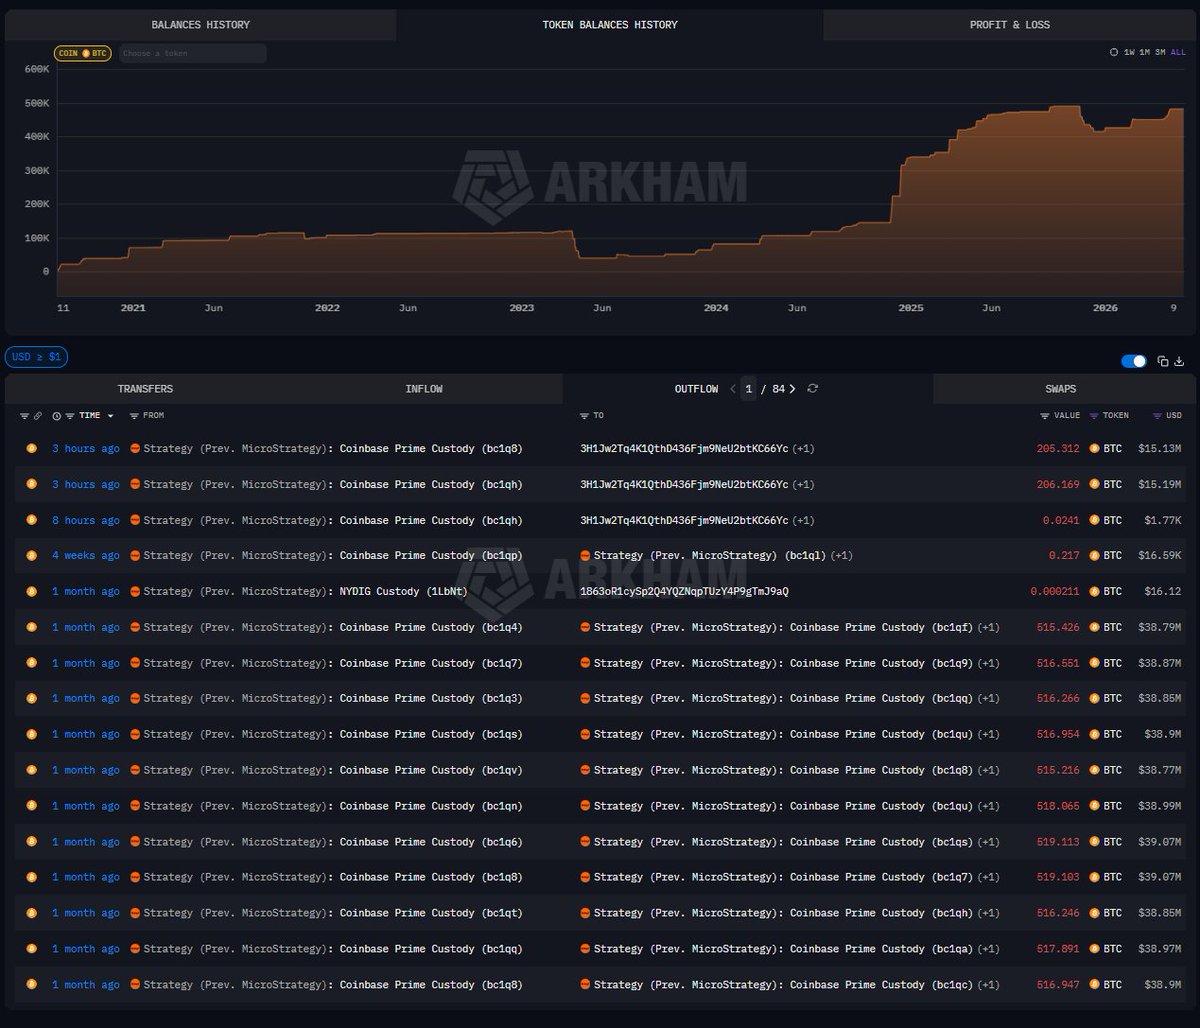Click the download icon above the table
This screenshot has width=1200, height=1028.
pos(1179,361)
